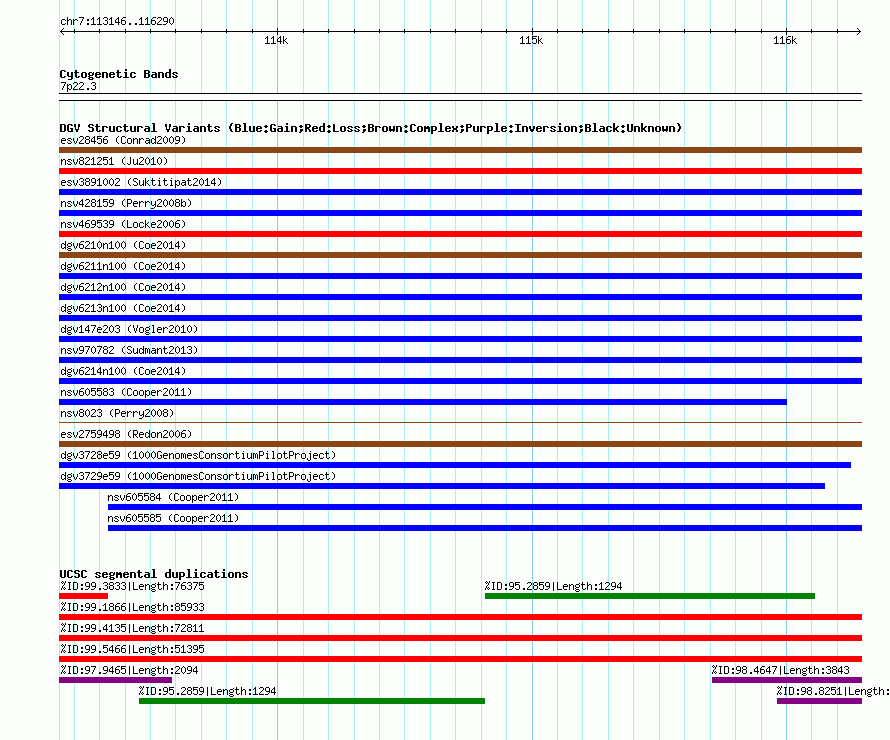Click the 7p22.3 cytogenetic band
This screenshot has width=890, height=740.
pos(460,97)
